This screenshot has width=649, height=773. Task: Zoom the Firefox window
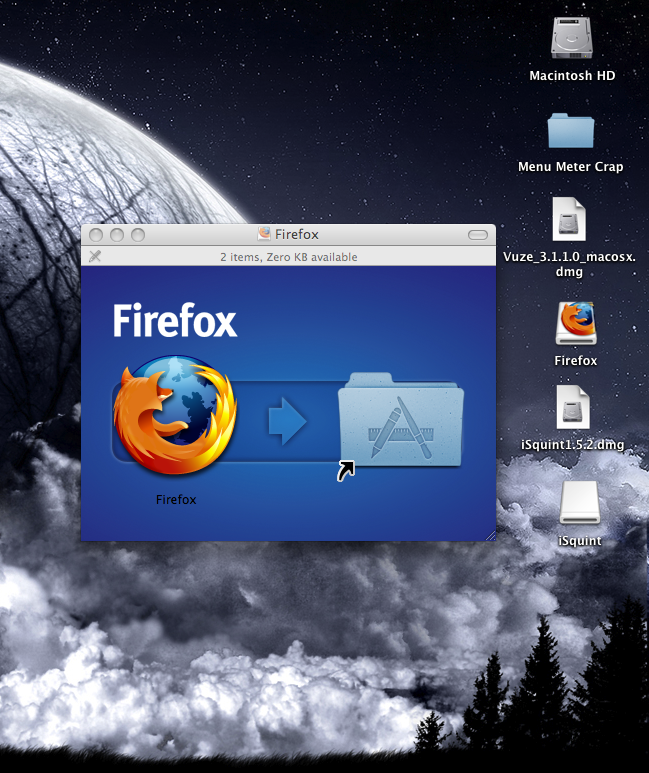tap(138, 235)
